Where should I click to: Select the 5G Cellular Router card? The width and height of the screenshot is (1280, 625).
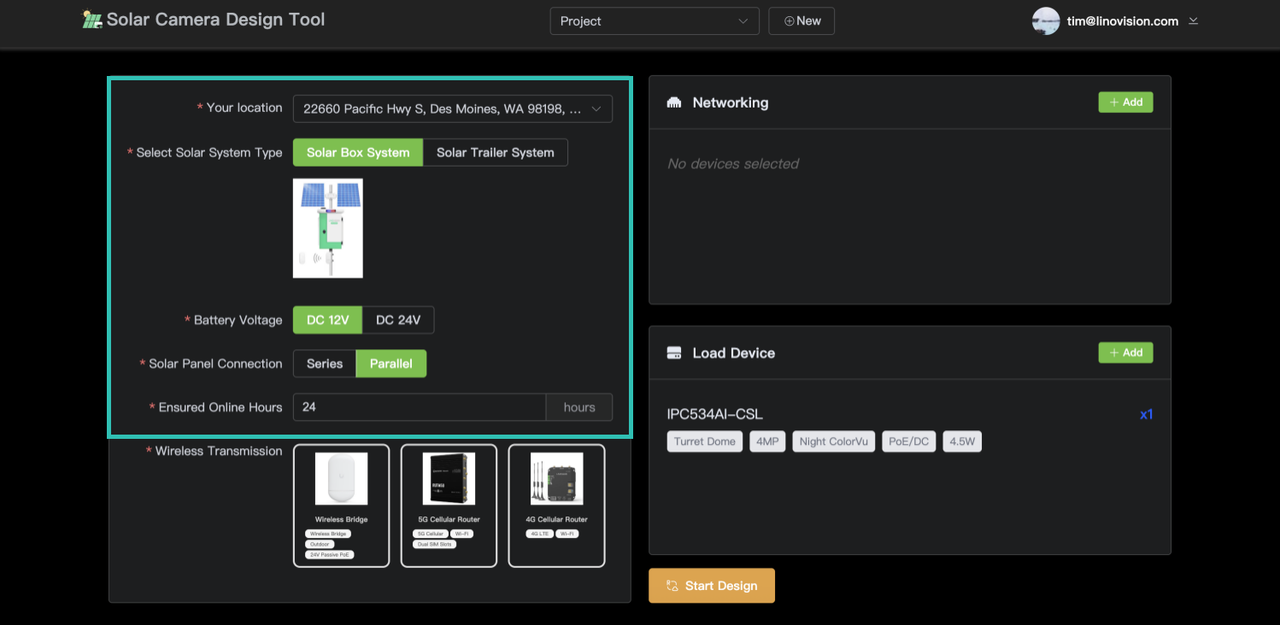coord(449,505)
